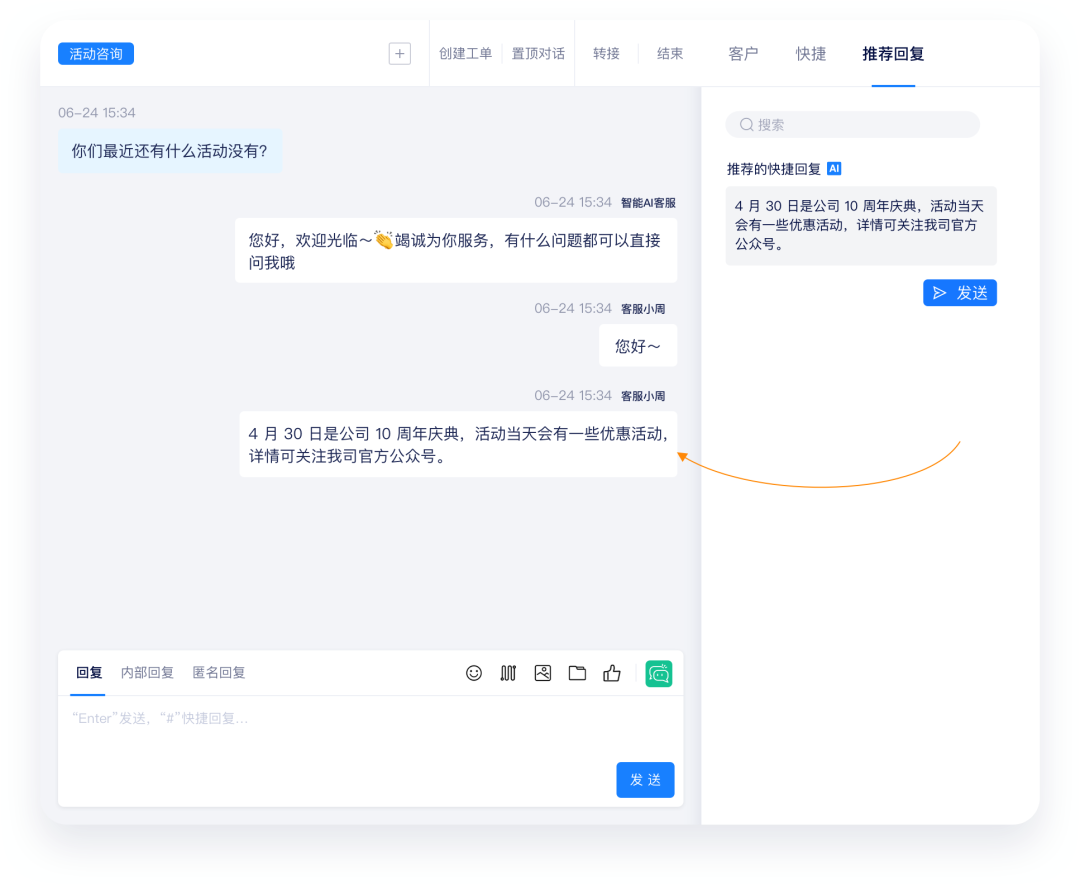1080x885 pixels.
Task: Click the magnifier icon in the search bar
Action: point(747,124)
